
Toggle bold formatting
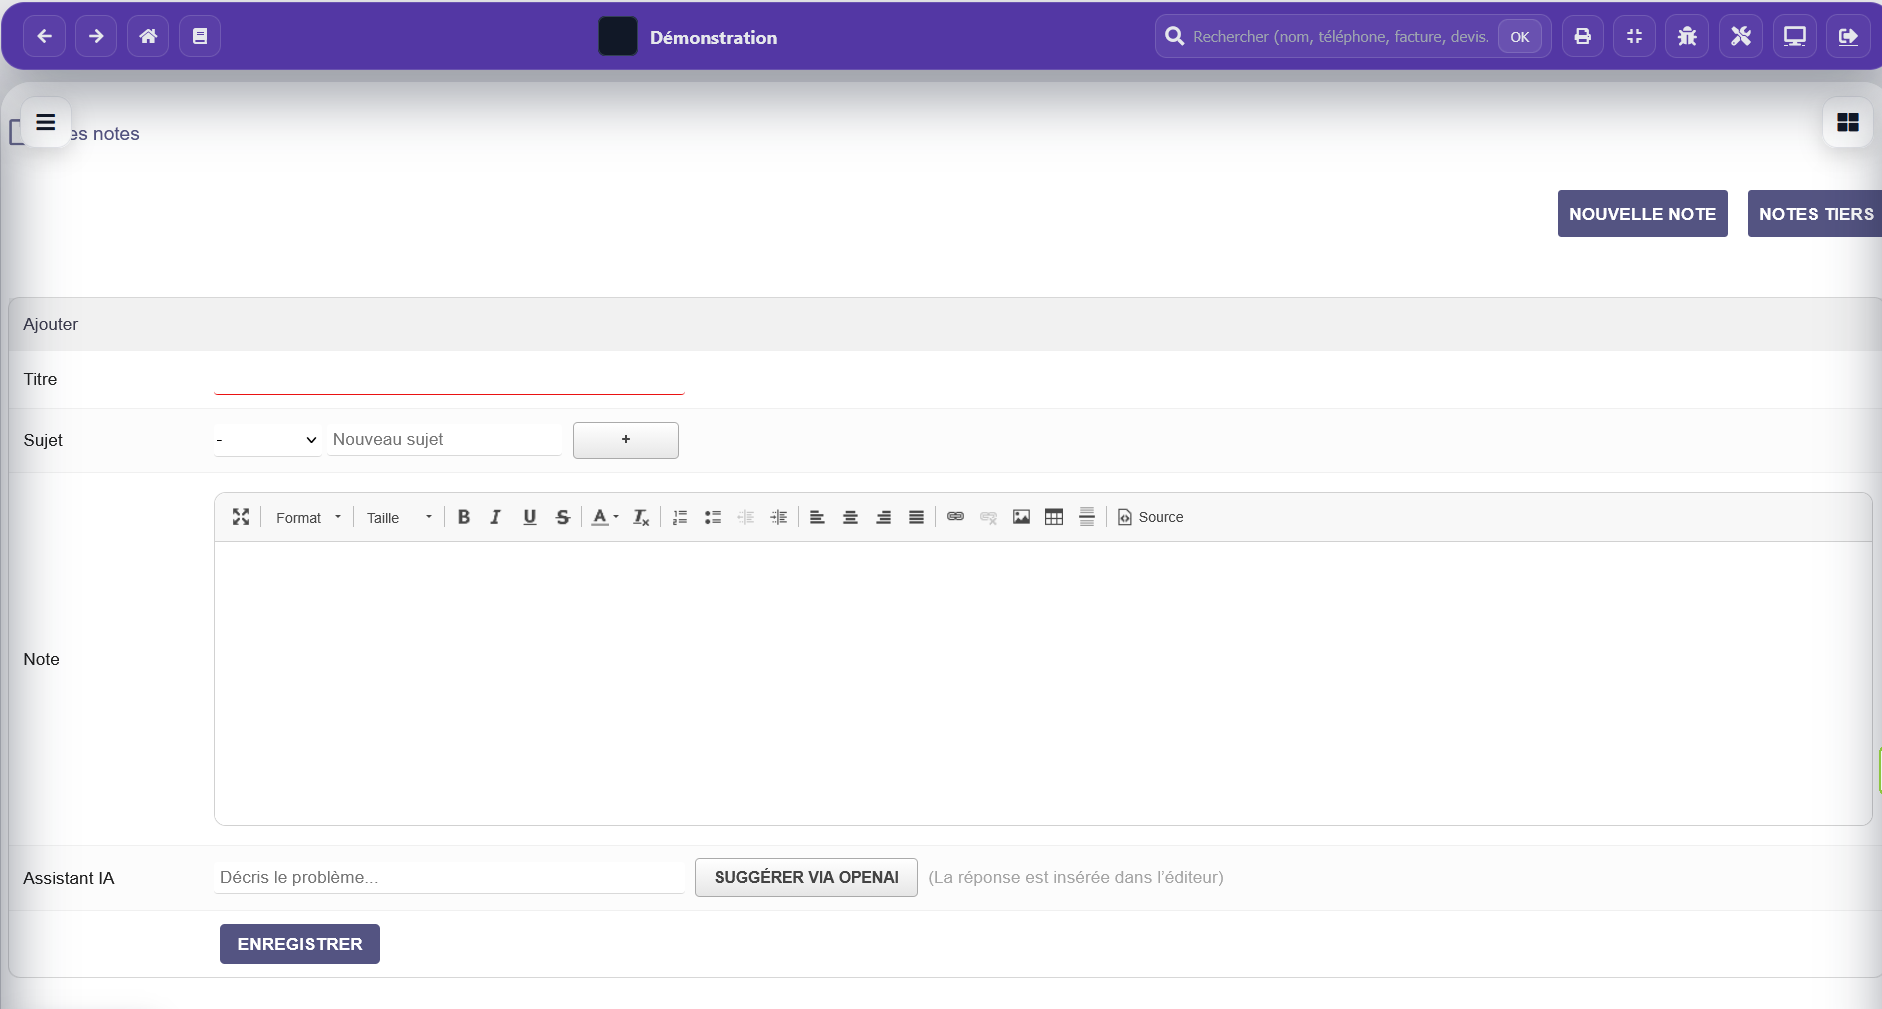tap(464, 517)
